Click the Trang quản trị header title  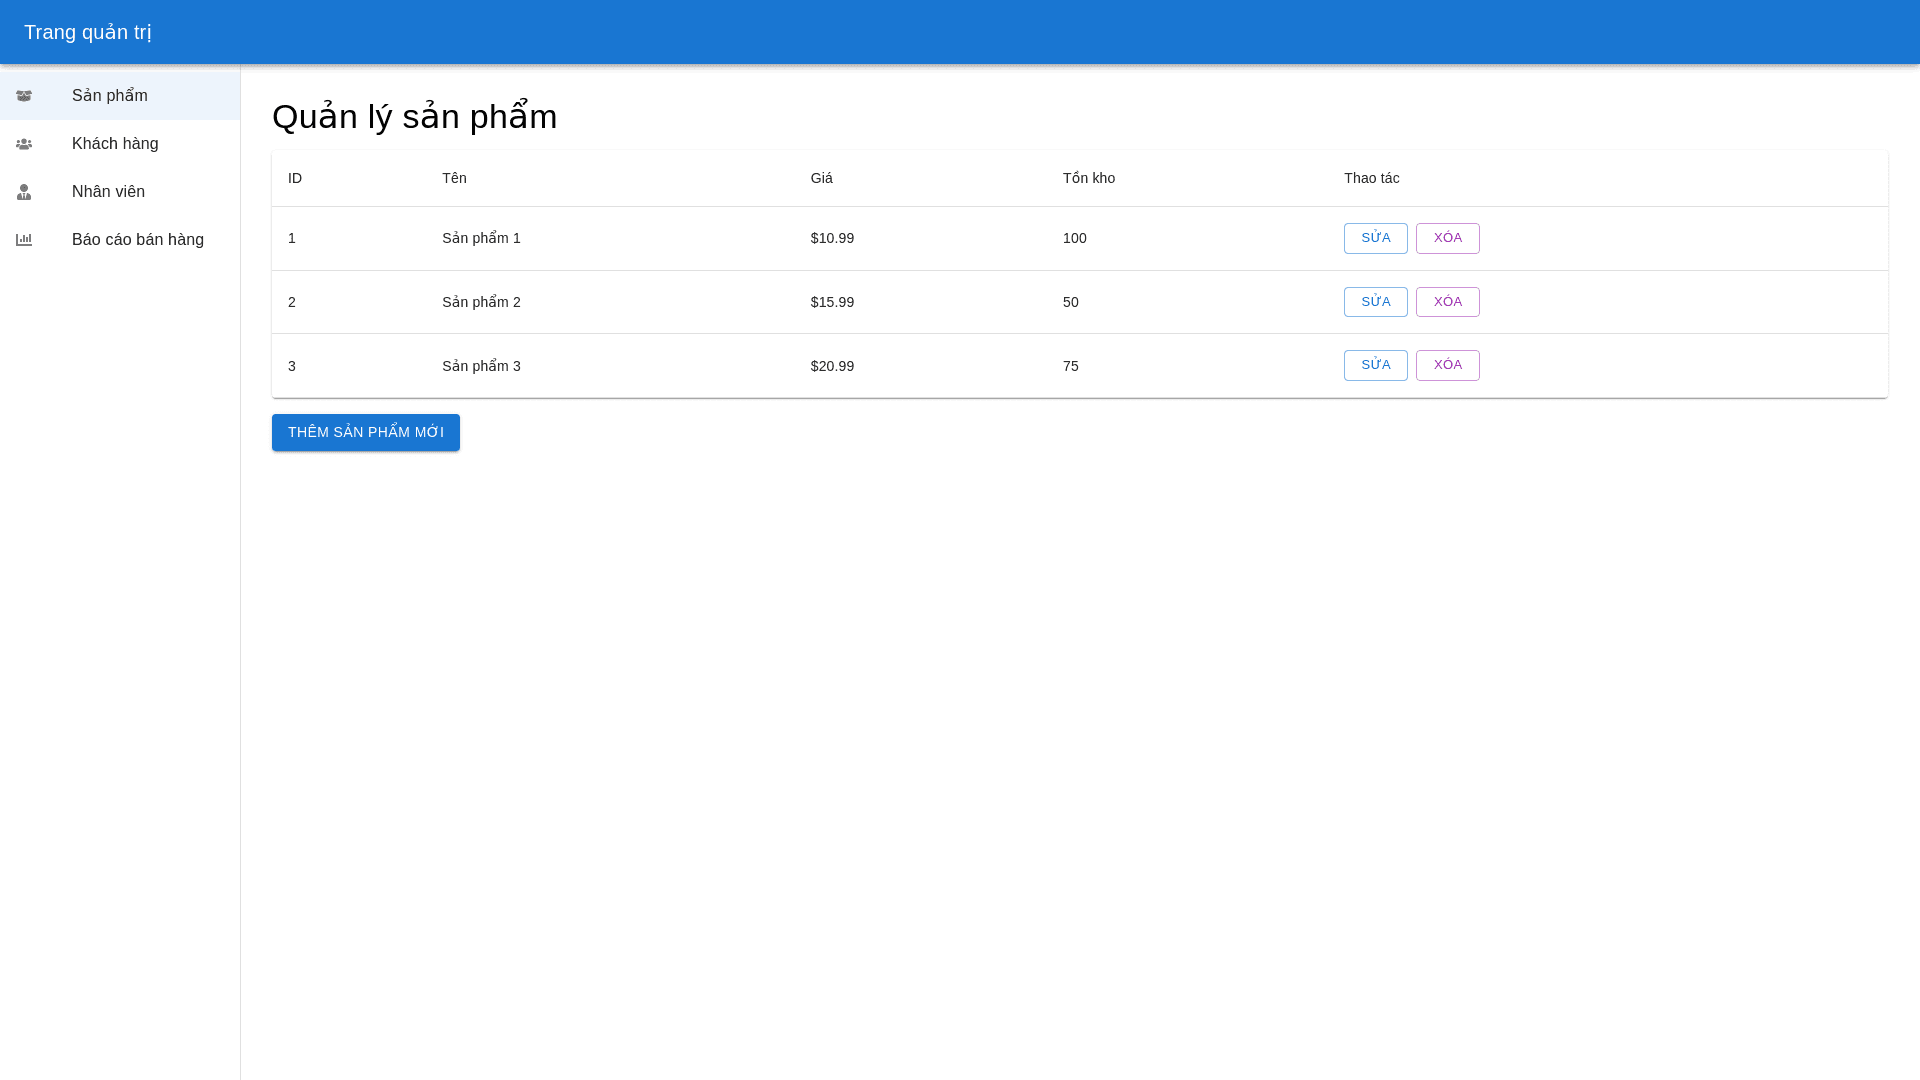pos(88,32)
